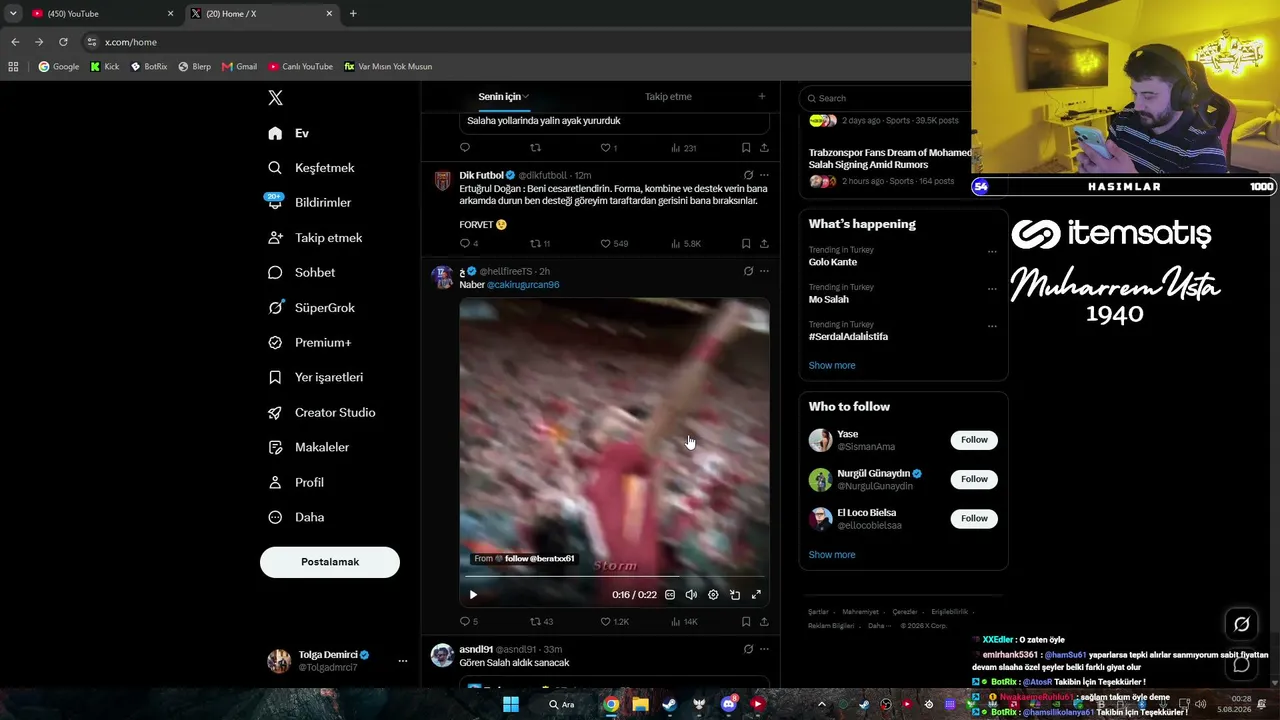1280x720 pixels.
Task: Reload the page in Chrome
Action: pyautogui.click(x=63, y=42)
